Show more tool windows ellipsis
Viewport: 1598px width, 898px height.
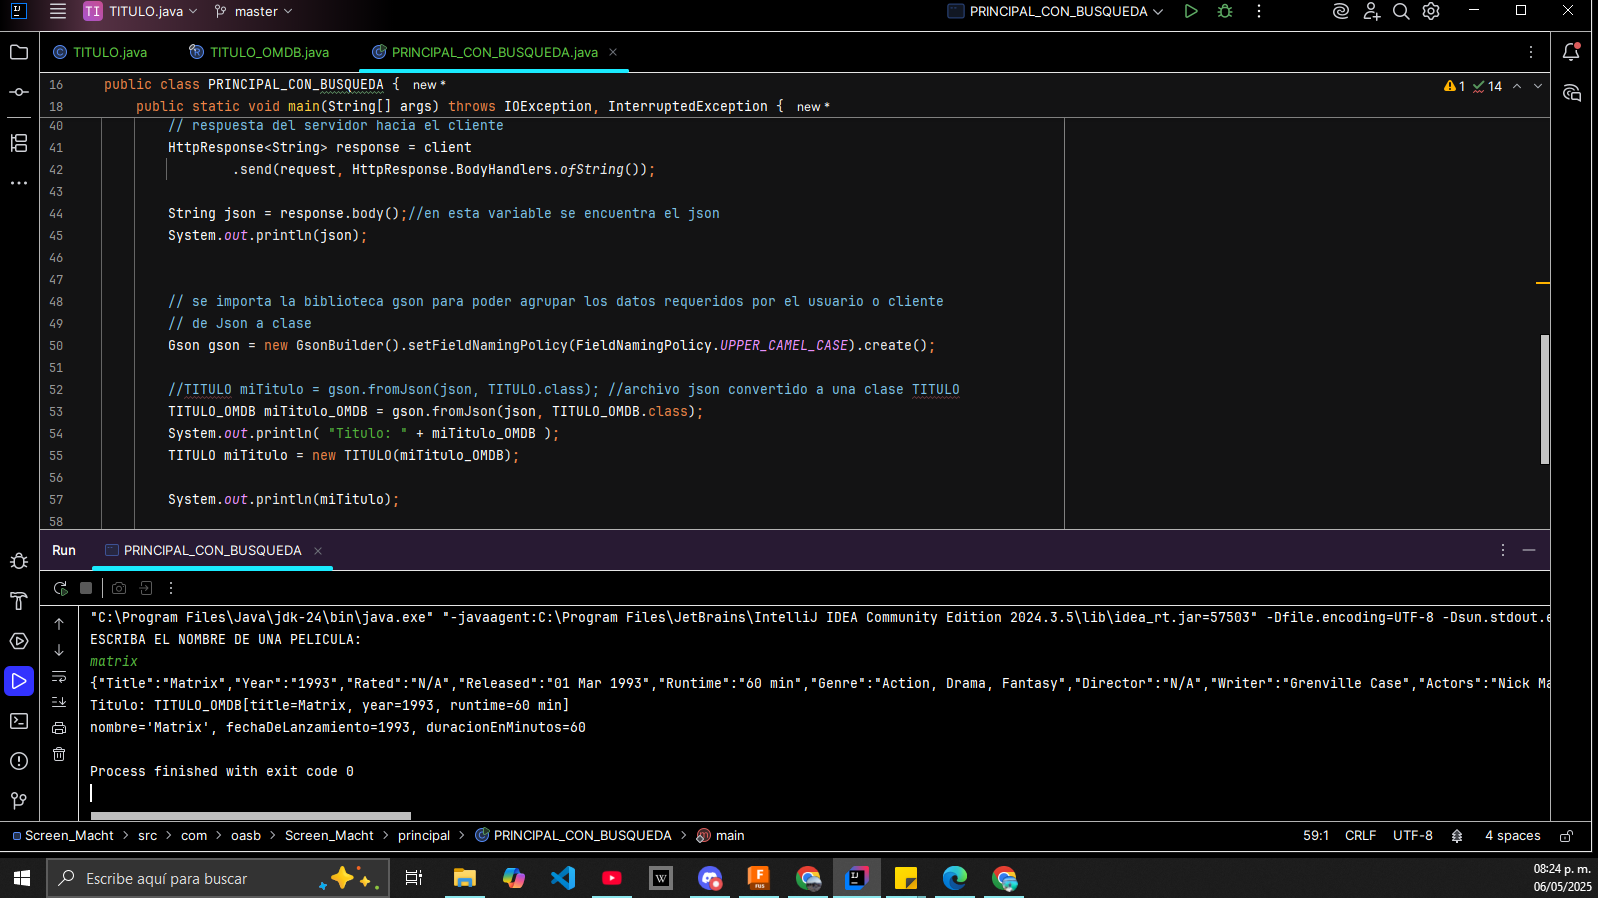18,183
